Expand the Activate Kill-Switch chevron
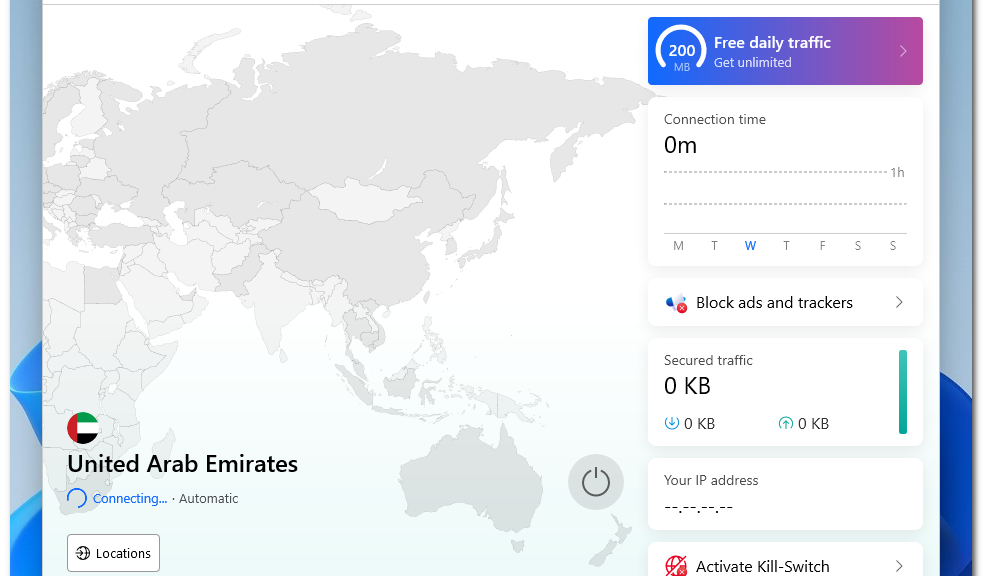The image size is (983, 576). (x=899, y=566)
